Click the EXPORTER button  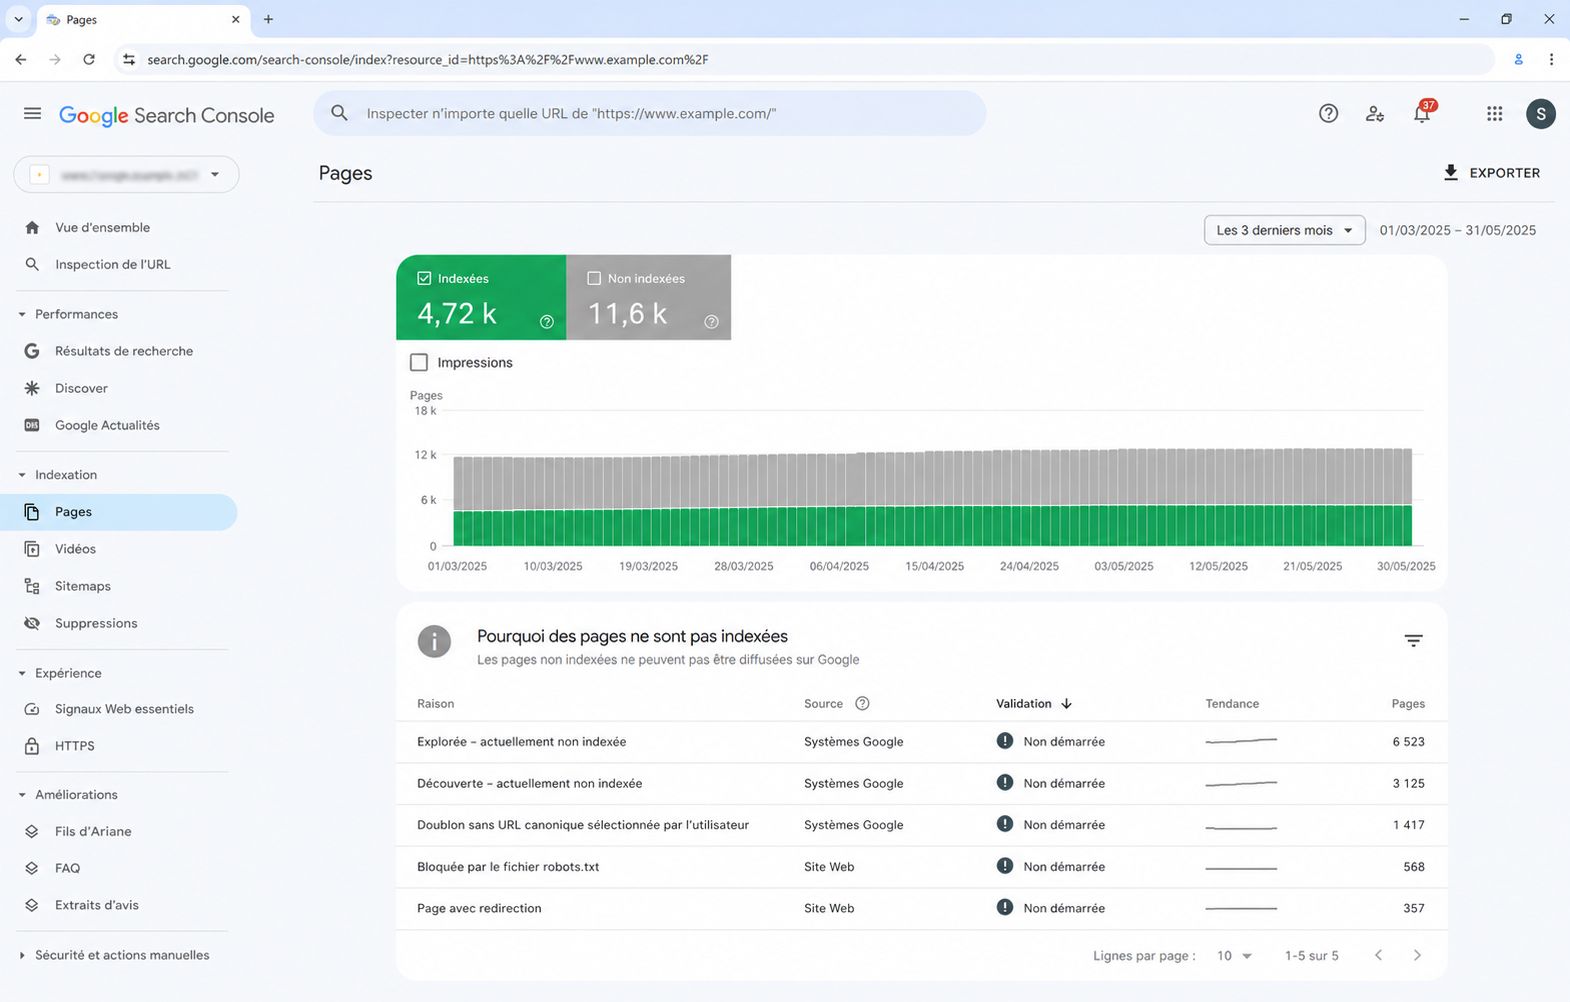1491,173
